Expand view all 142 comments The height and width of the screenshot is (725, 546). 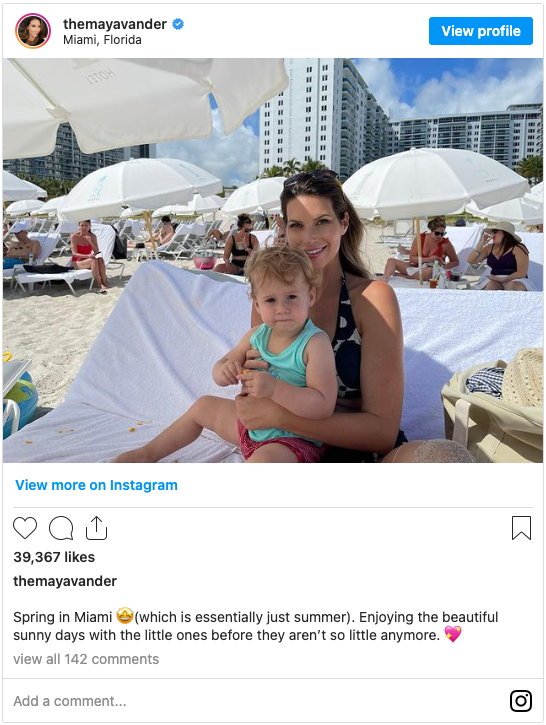pos(86,659)
